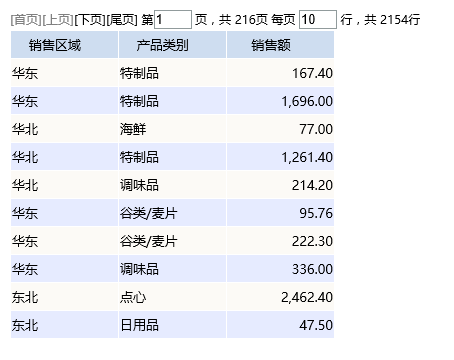Focus the rows-per-page input showing 10

[318, 20]
